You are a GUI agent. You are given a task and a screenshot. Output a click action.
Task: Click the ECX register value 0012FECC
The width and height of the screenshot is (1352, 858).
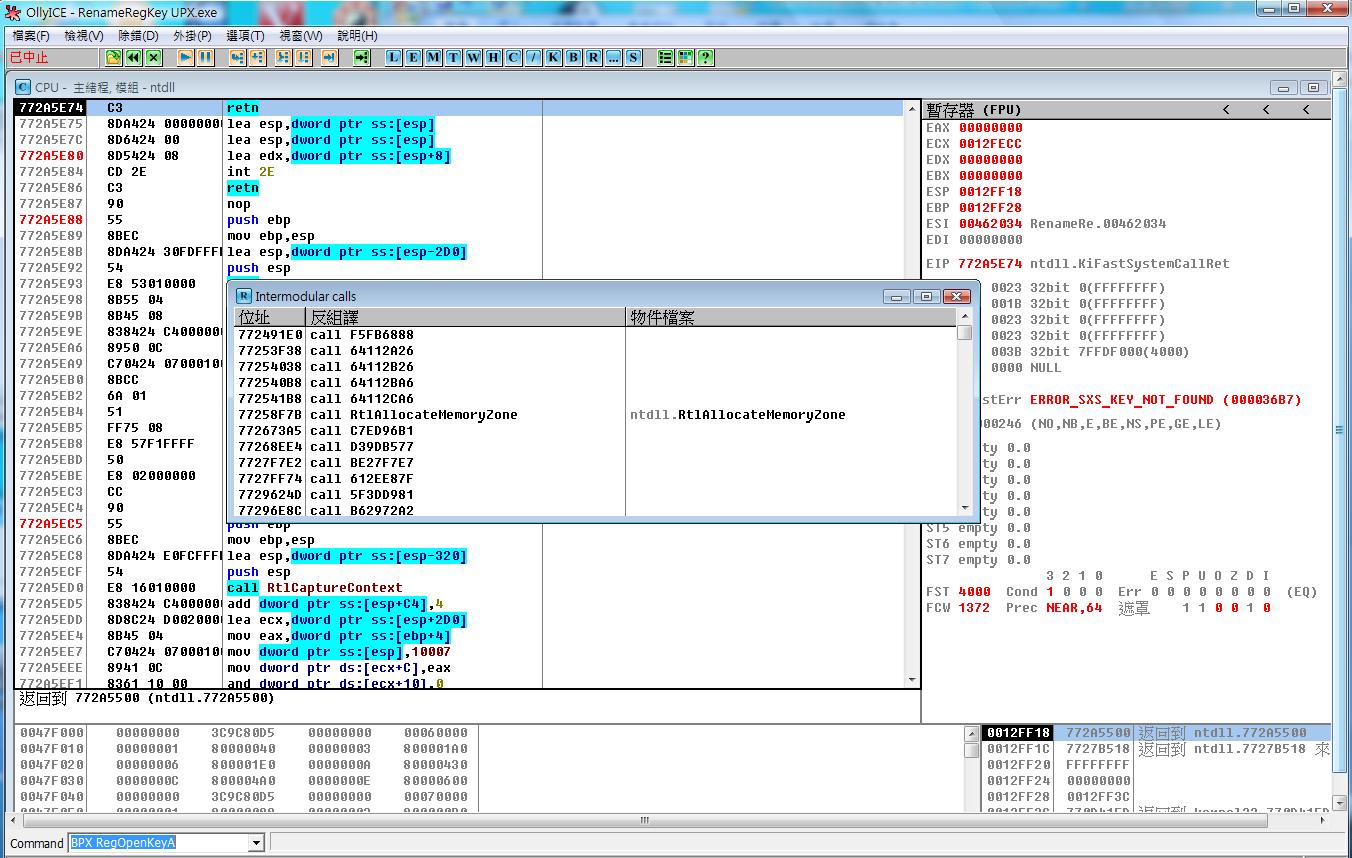coord(990,144)
